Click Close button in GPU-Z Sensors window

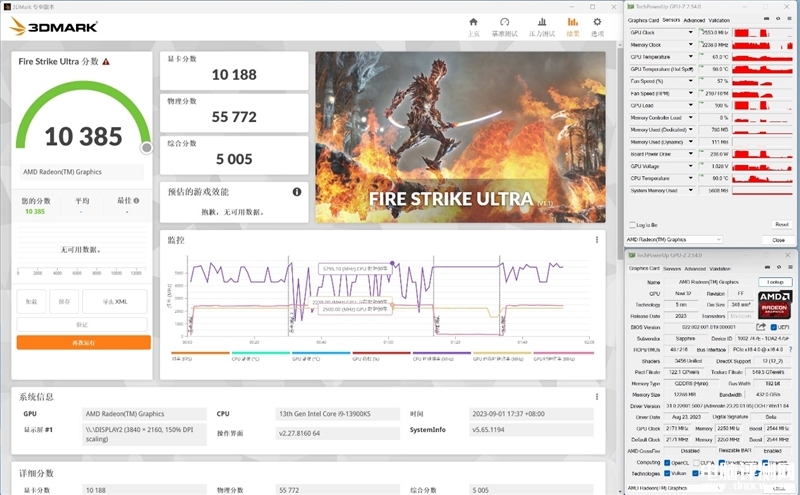coord(778,240)
